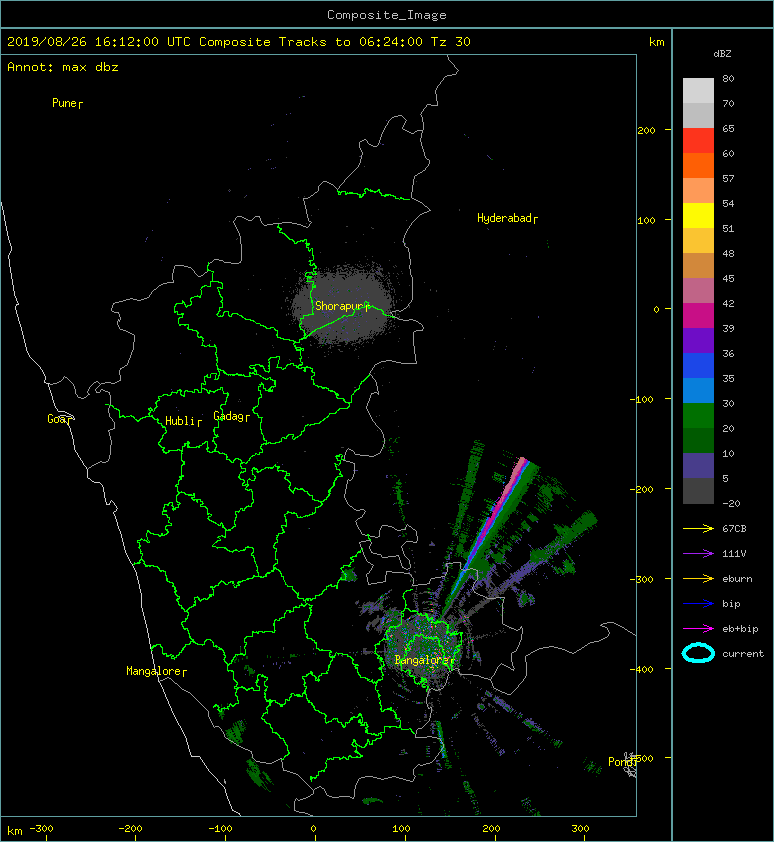
Task: Click the bip blue arrow legend icon
Action: [x=698, y=604]
